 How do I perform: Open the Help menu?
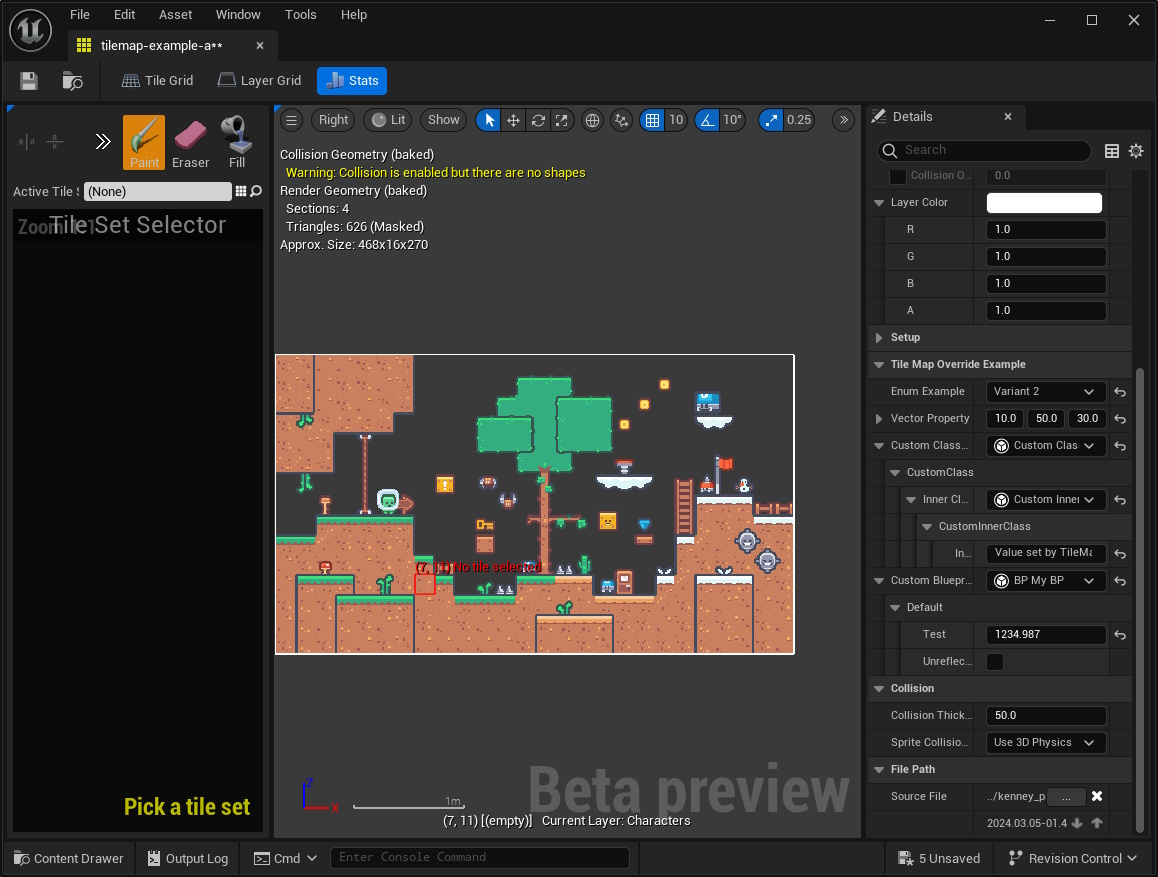pyautogui.click(x=354, y=15)
